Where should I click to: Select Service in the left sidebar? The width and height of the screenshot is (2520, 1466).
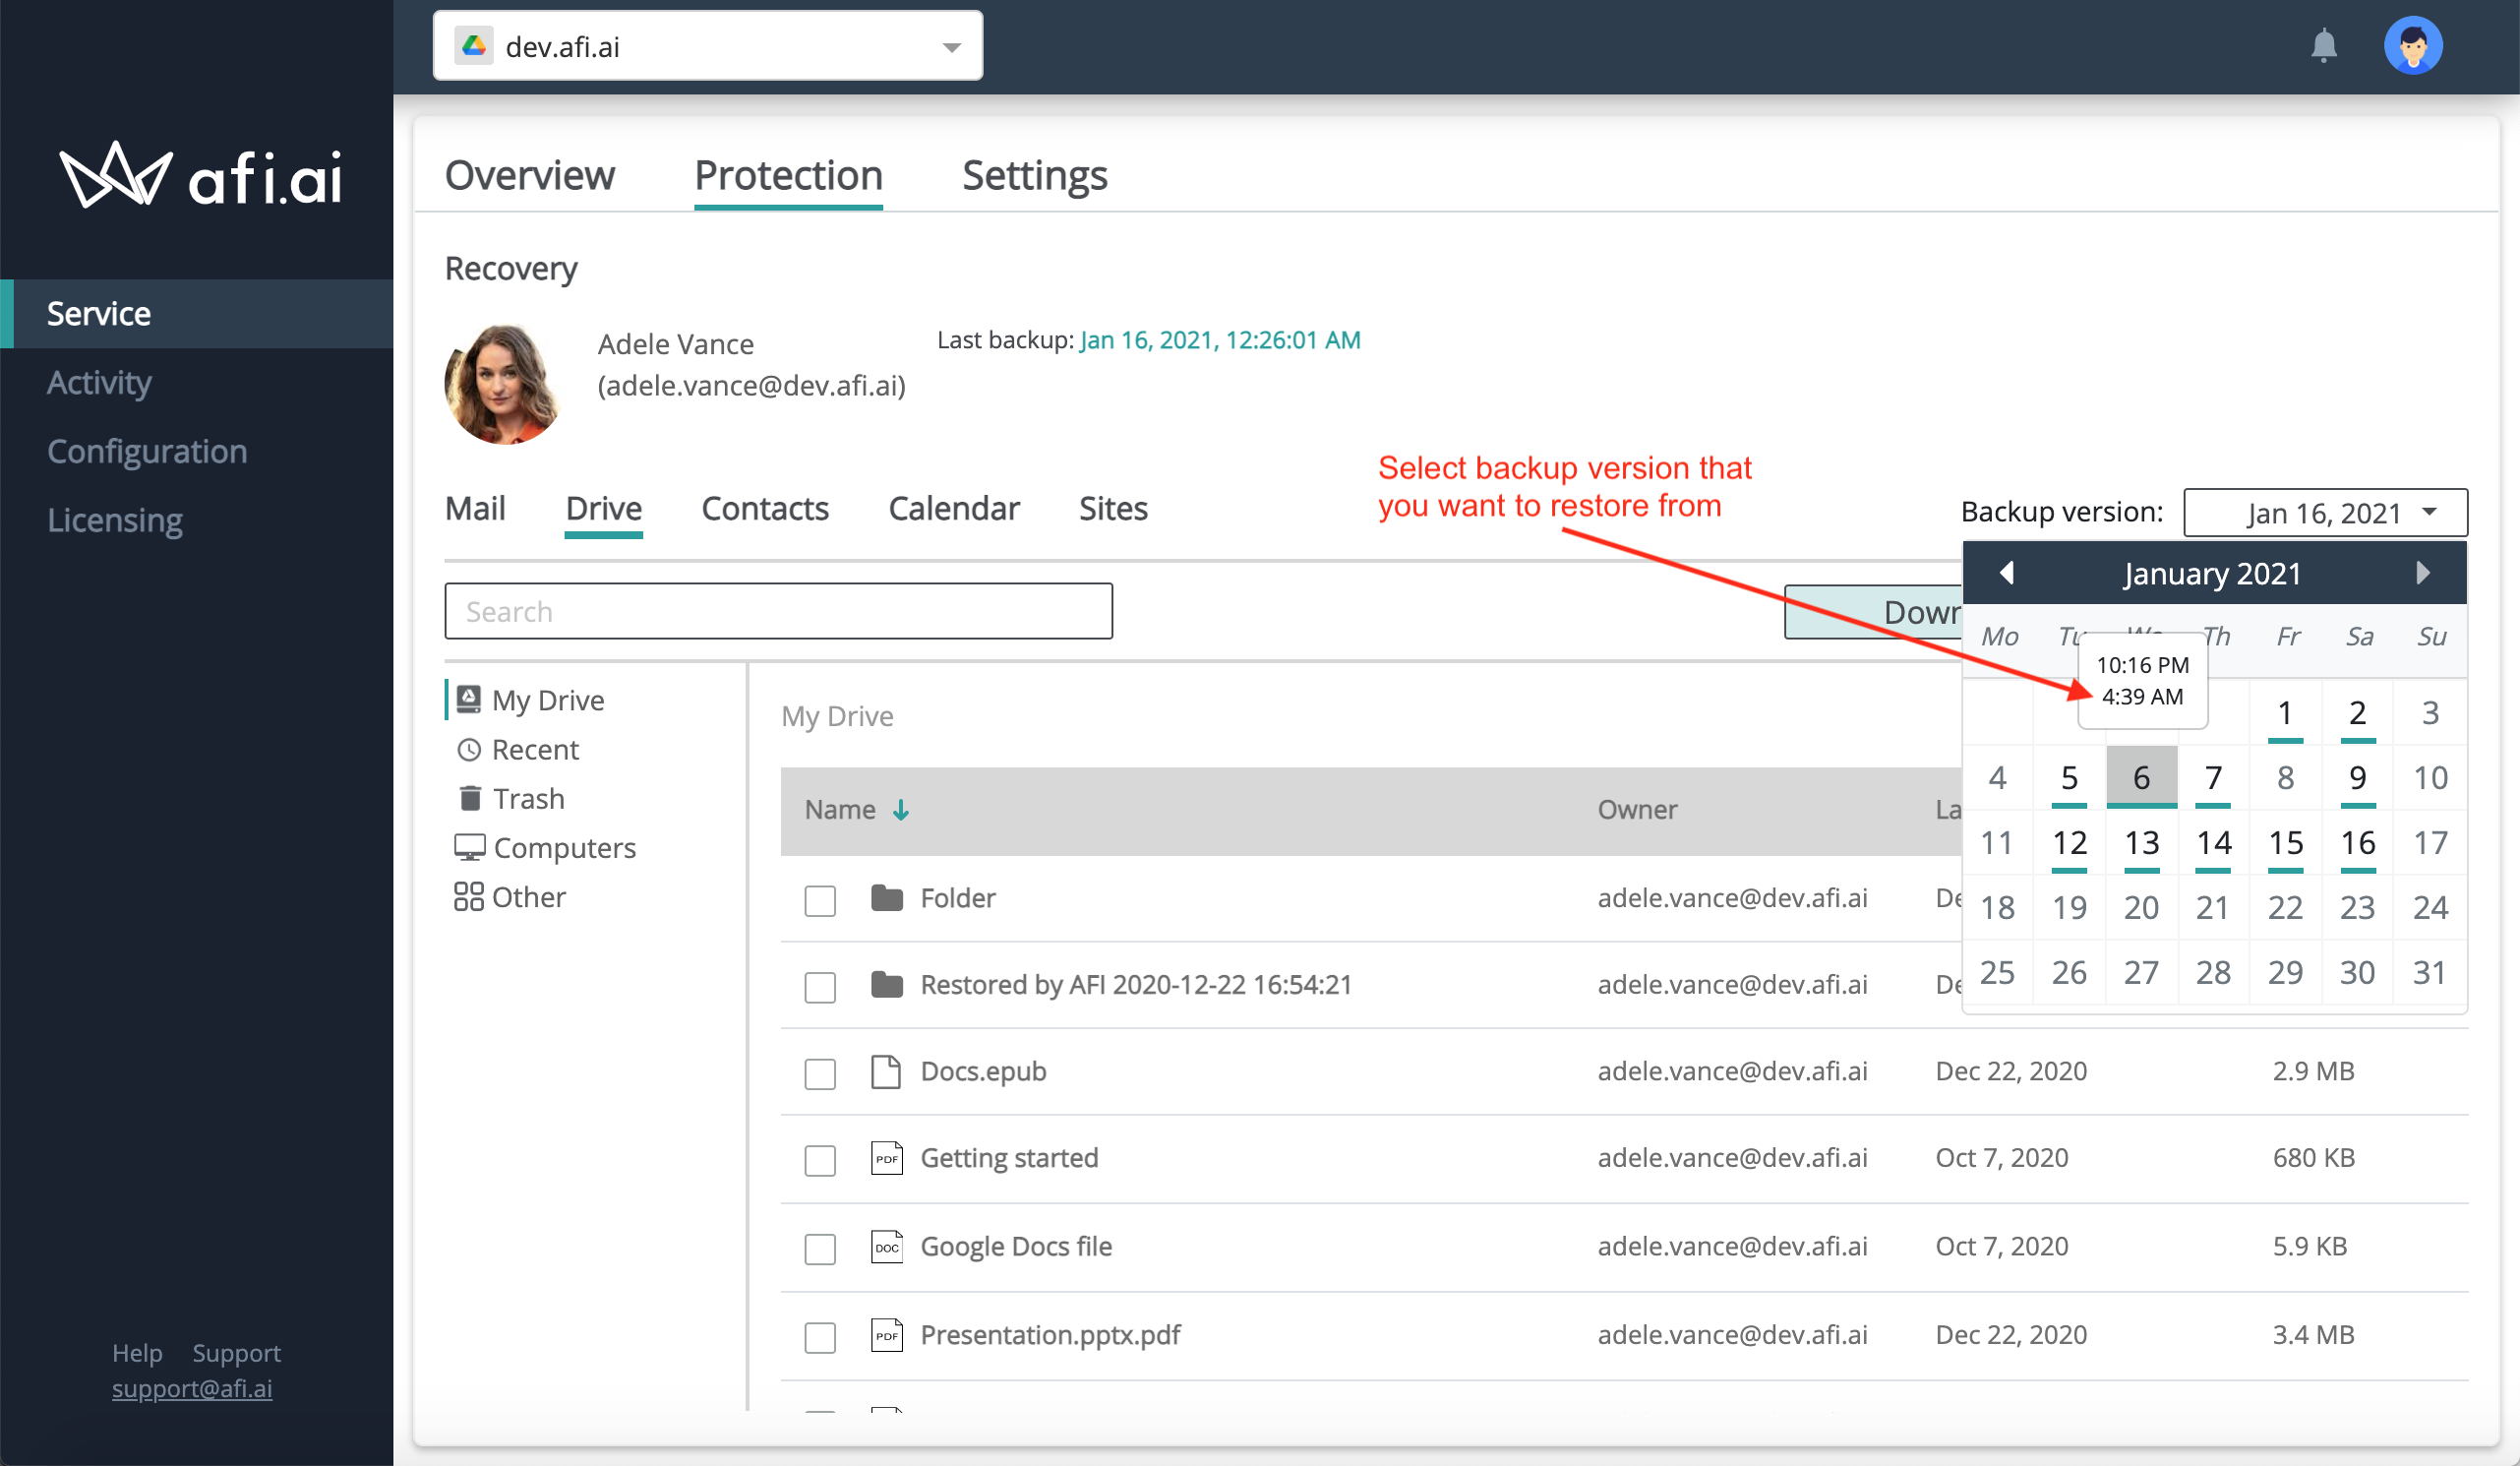tap(197, 313)
